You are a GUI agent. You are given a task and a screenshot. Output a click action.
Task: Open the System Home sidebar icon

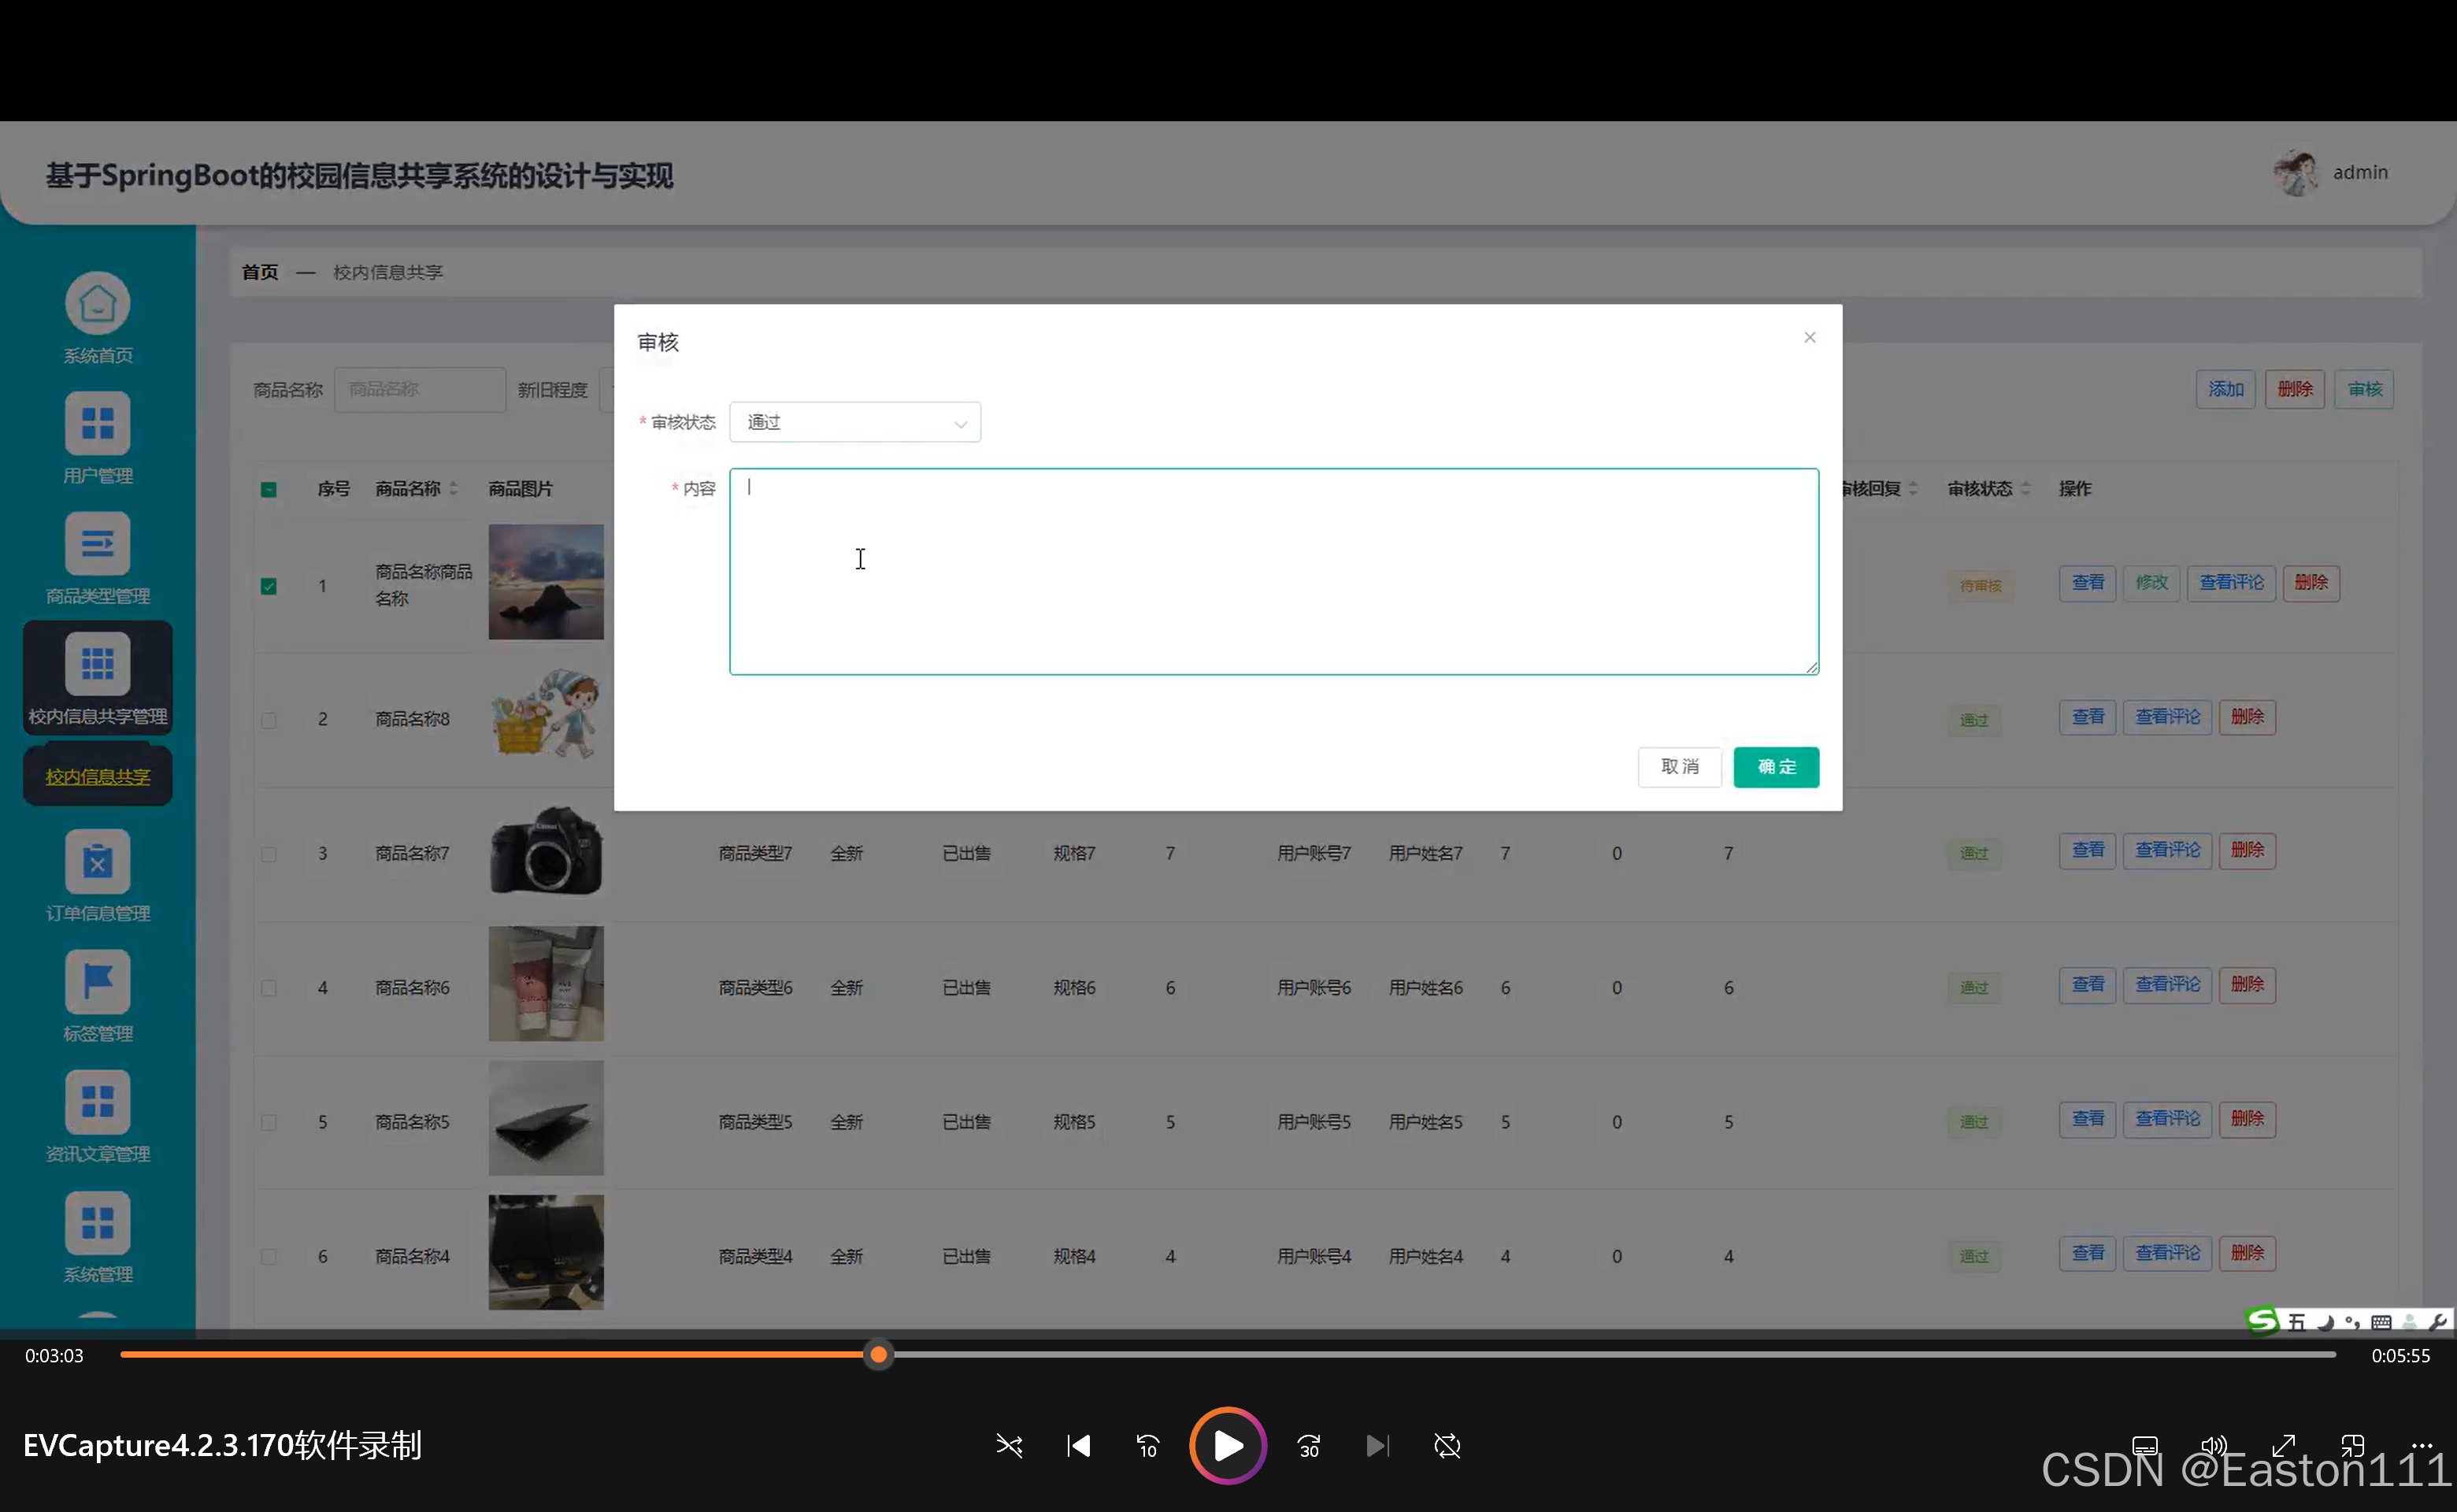pos(97,304)
